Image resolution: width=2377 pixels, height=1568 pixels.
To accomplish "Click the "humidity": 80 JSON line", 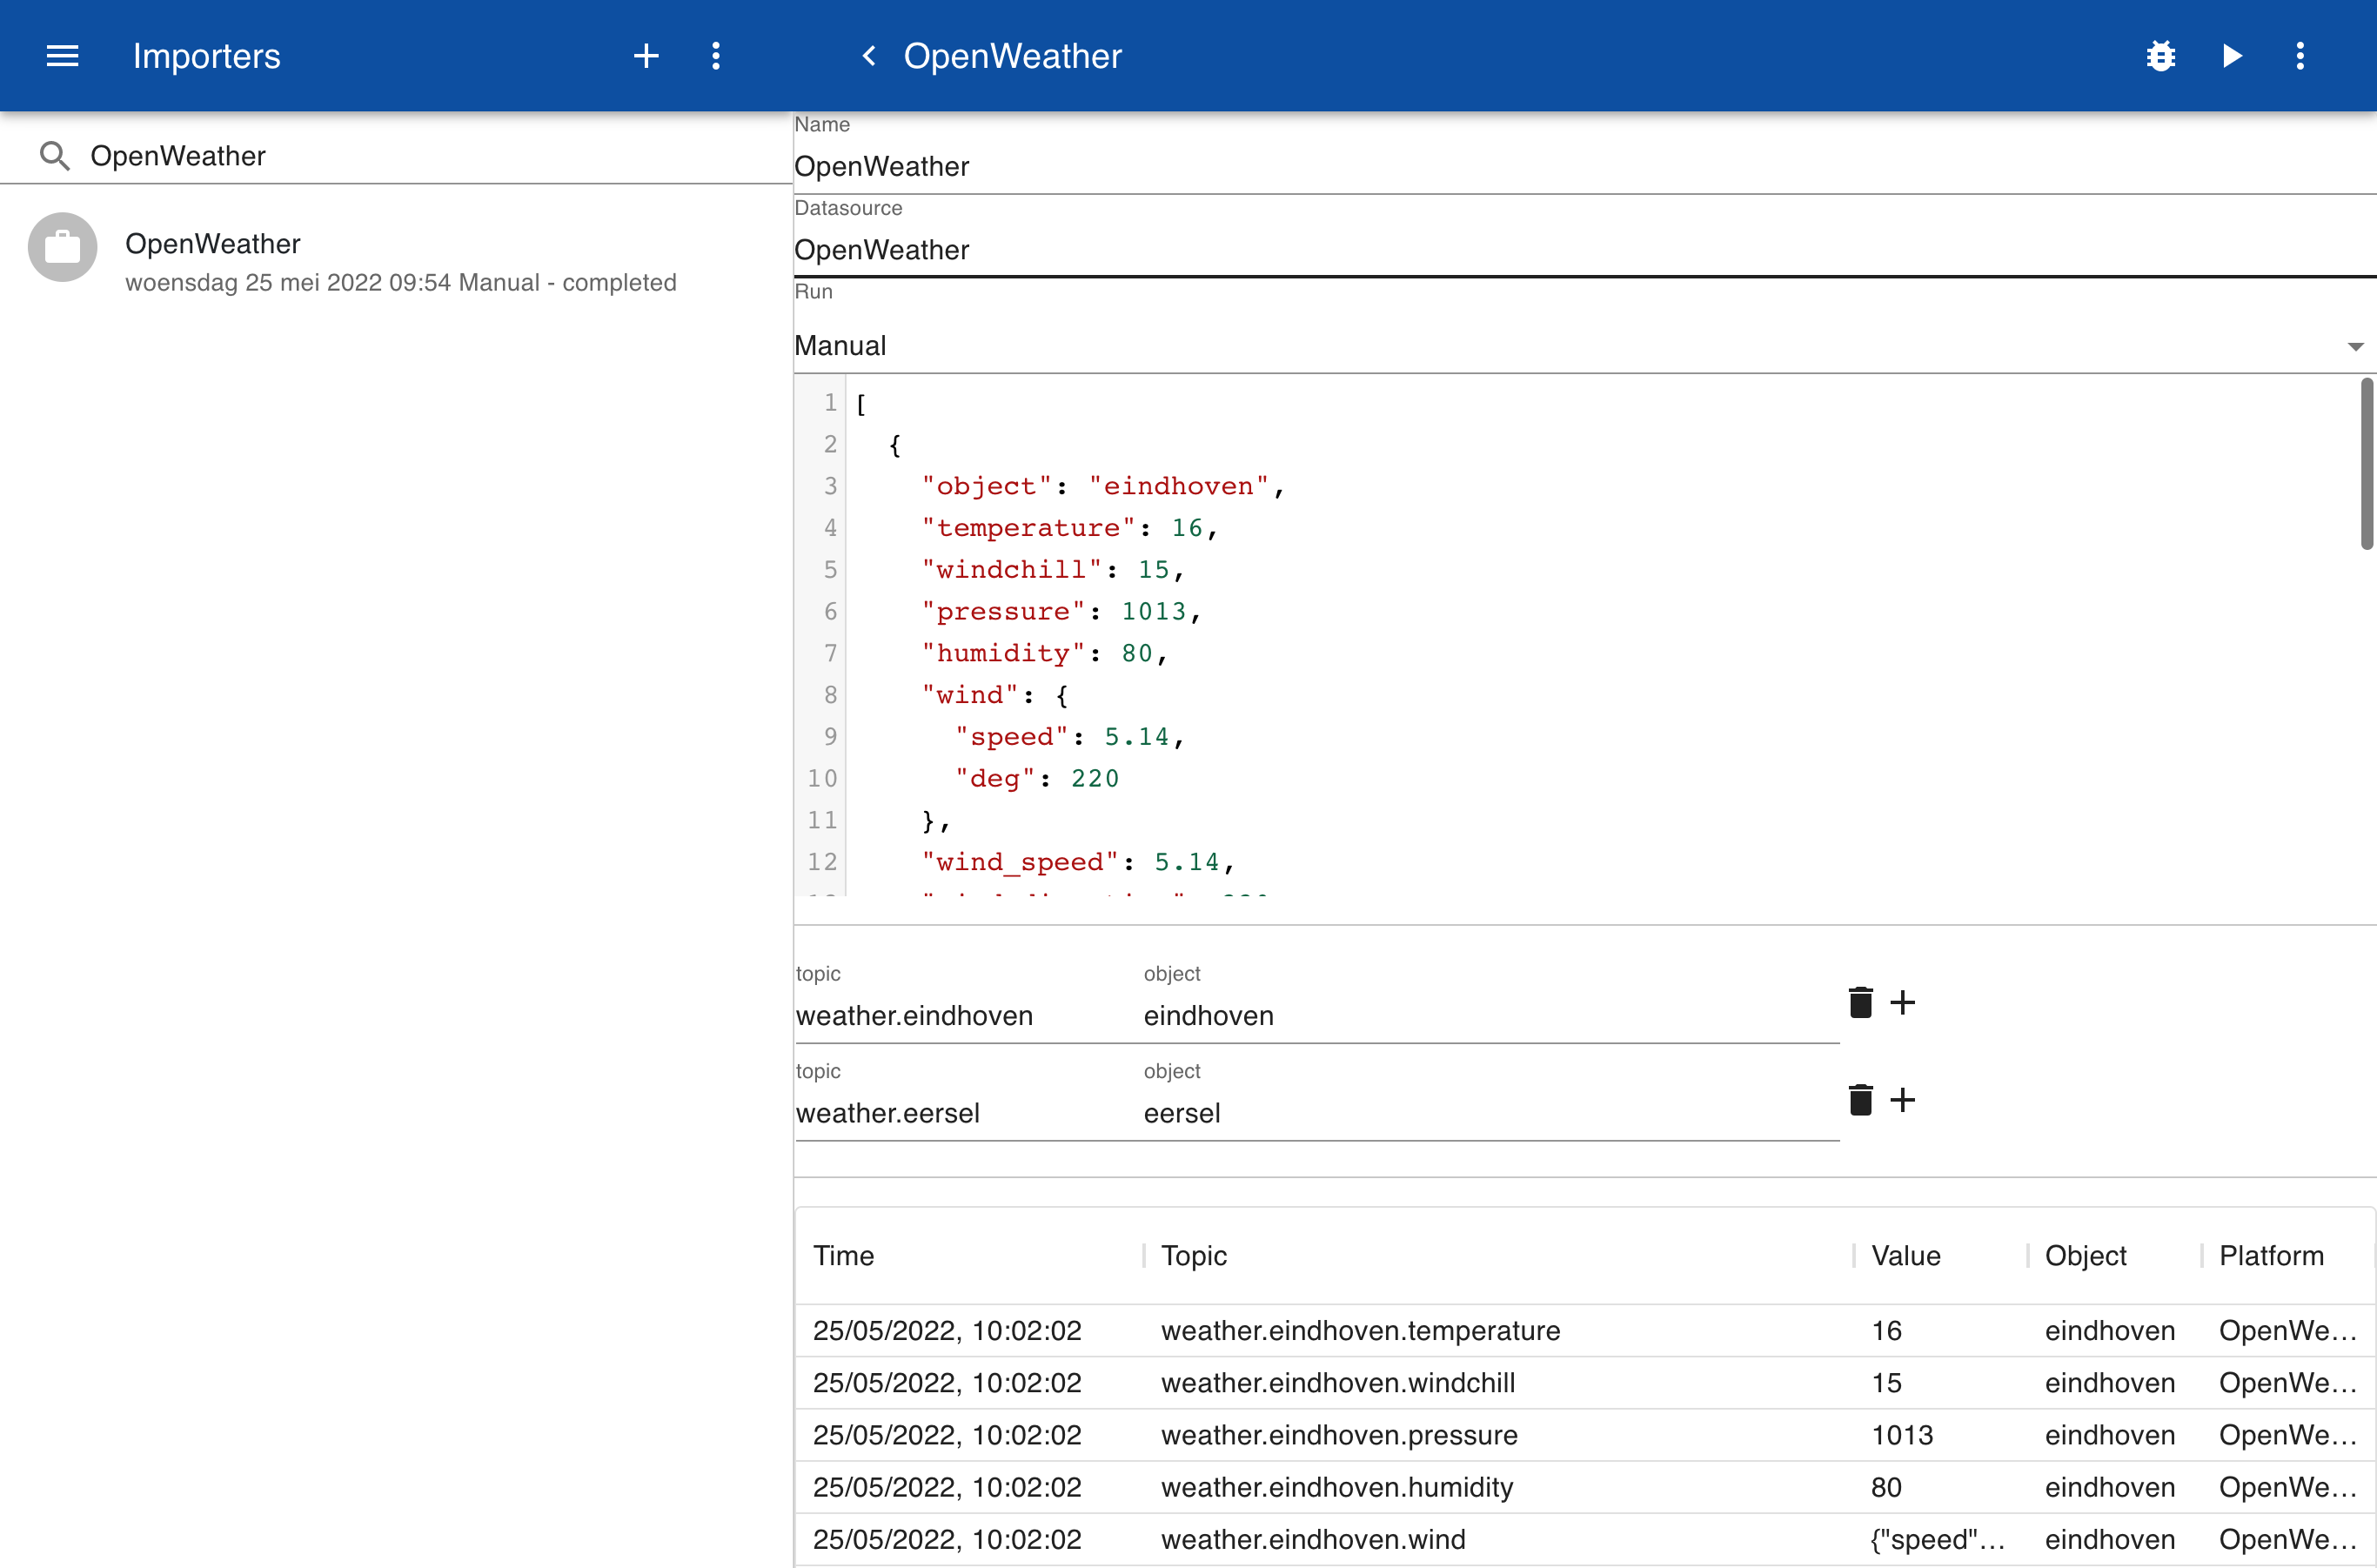I will pyautogui.click(x=1044, y=654).
